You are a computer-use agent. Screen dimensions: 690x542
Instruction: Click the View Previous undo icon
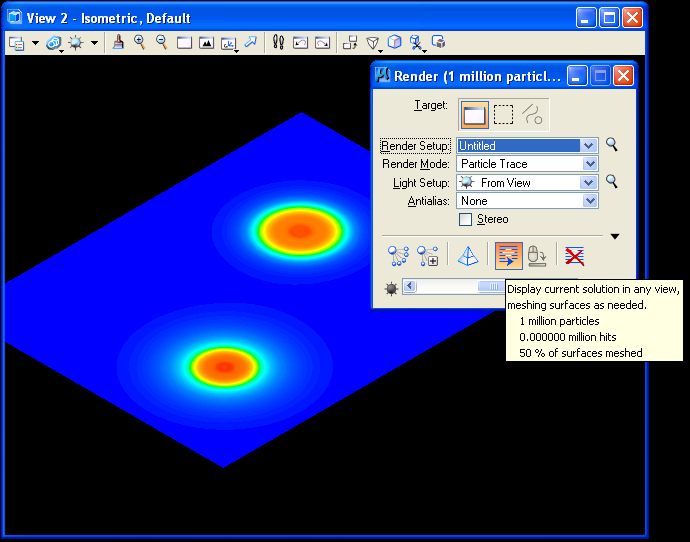[x=300, y=43]
